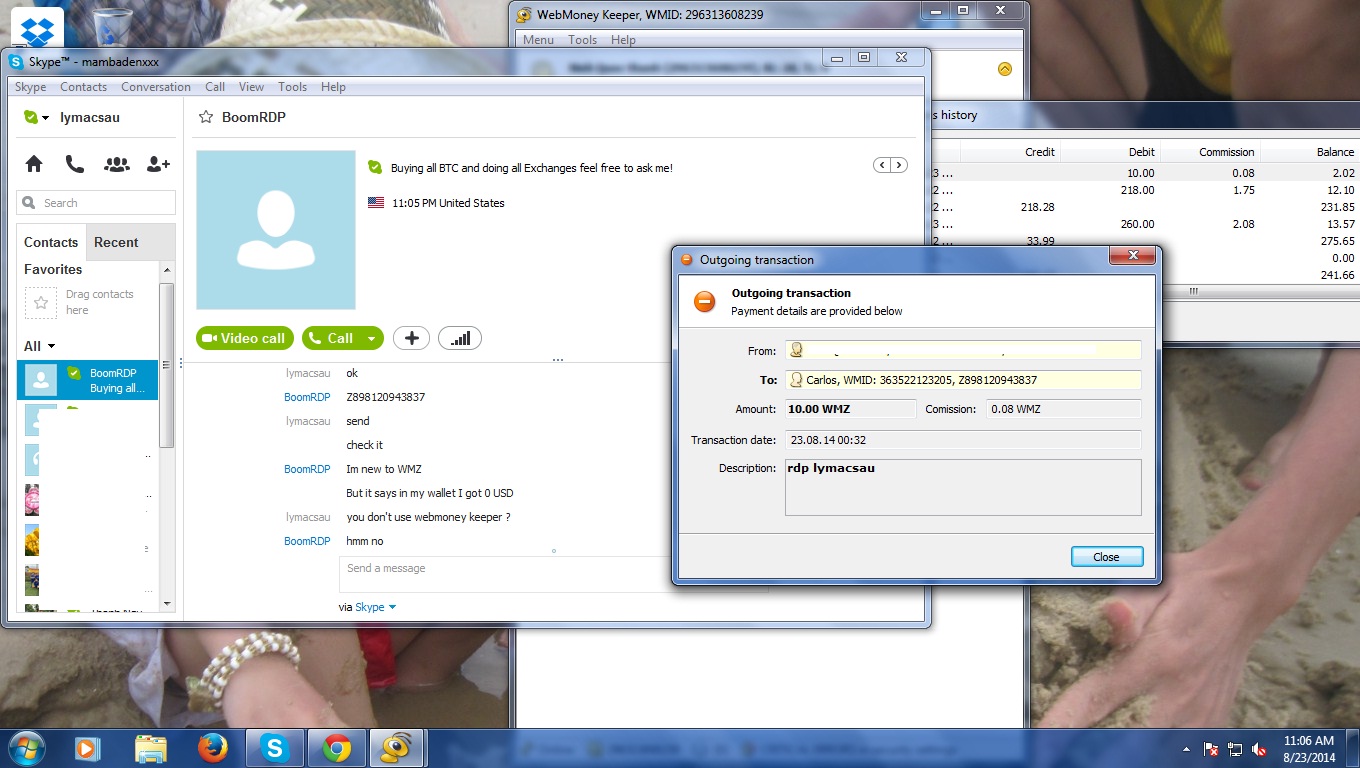The image size is (1360, 768).
Task: Show hidden system tray icons
Action: [x=1187, y=749]
